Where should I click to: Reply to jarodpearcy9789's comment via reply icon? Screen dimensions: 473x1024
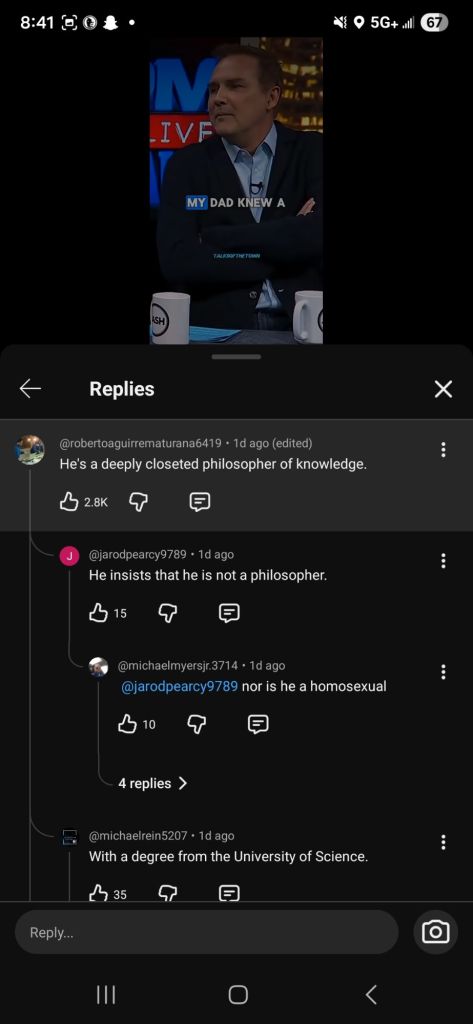tap(229, 613)
